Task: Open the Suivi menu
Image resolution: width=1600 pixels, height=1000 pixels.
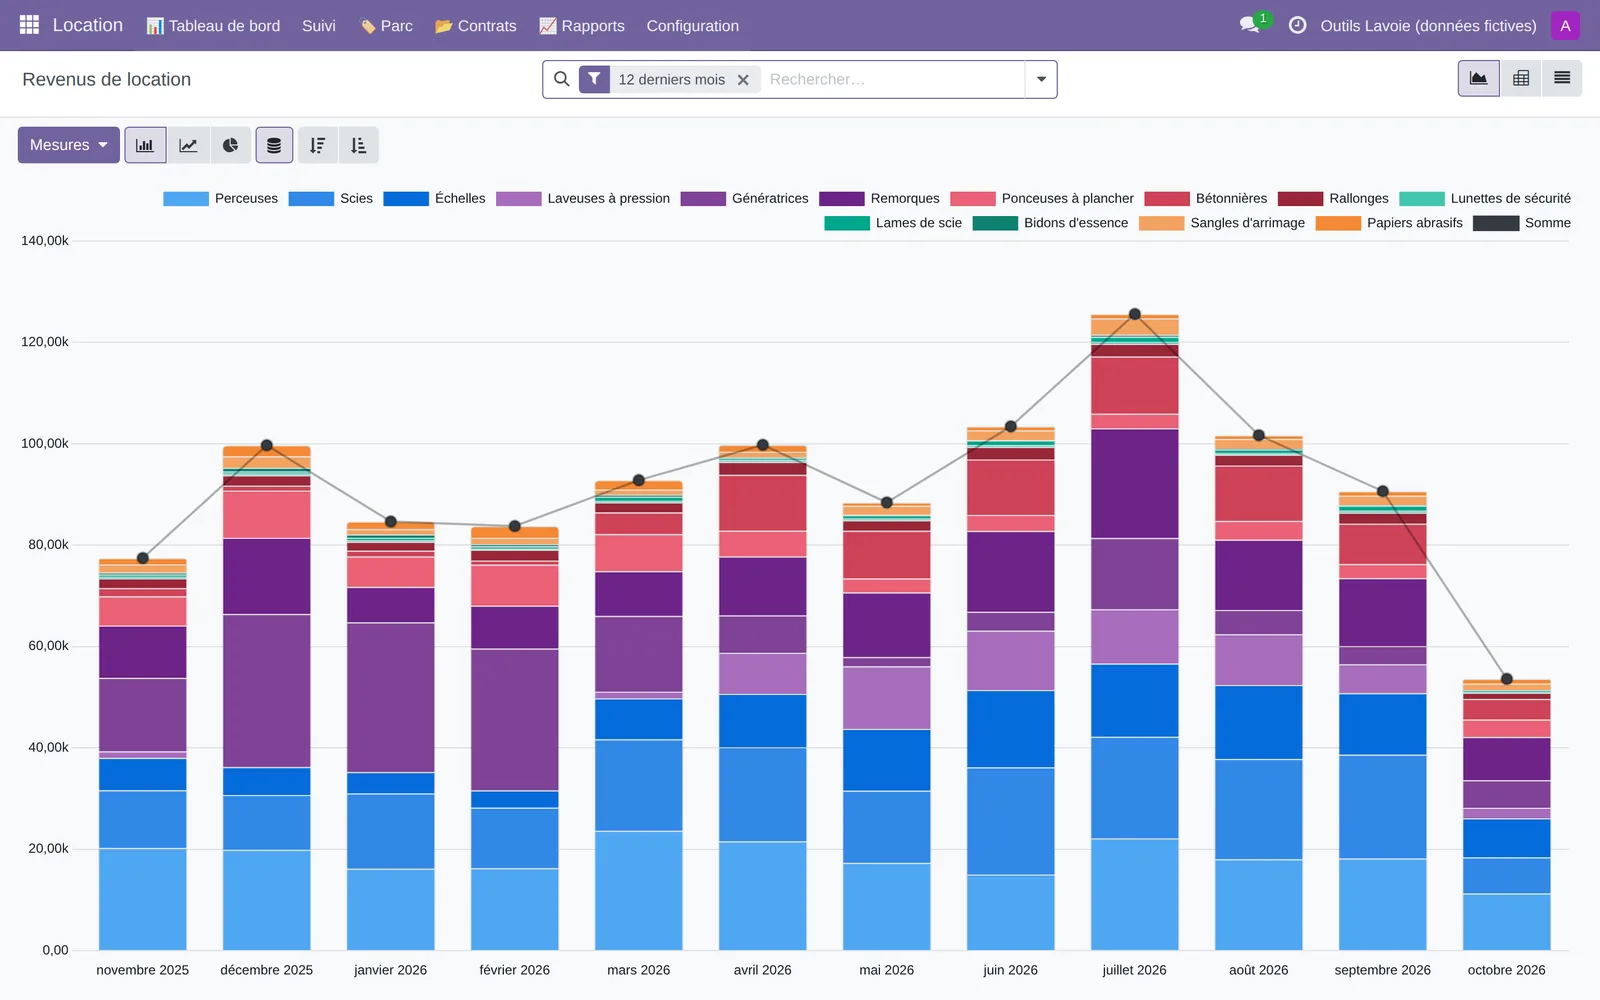Action: point(319,26)
